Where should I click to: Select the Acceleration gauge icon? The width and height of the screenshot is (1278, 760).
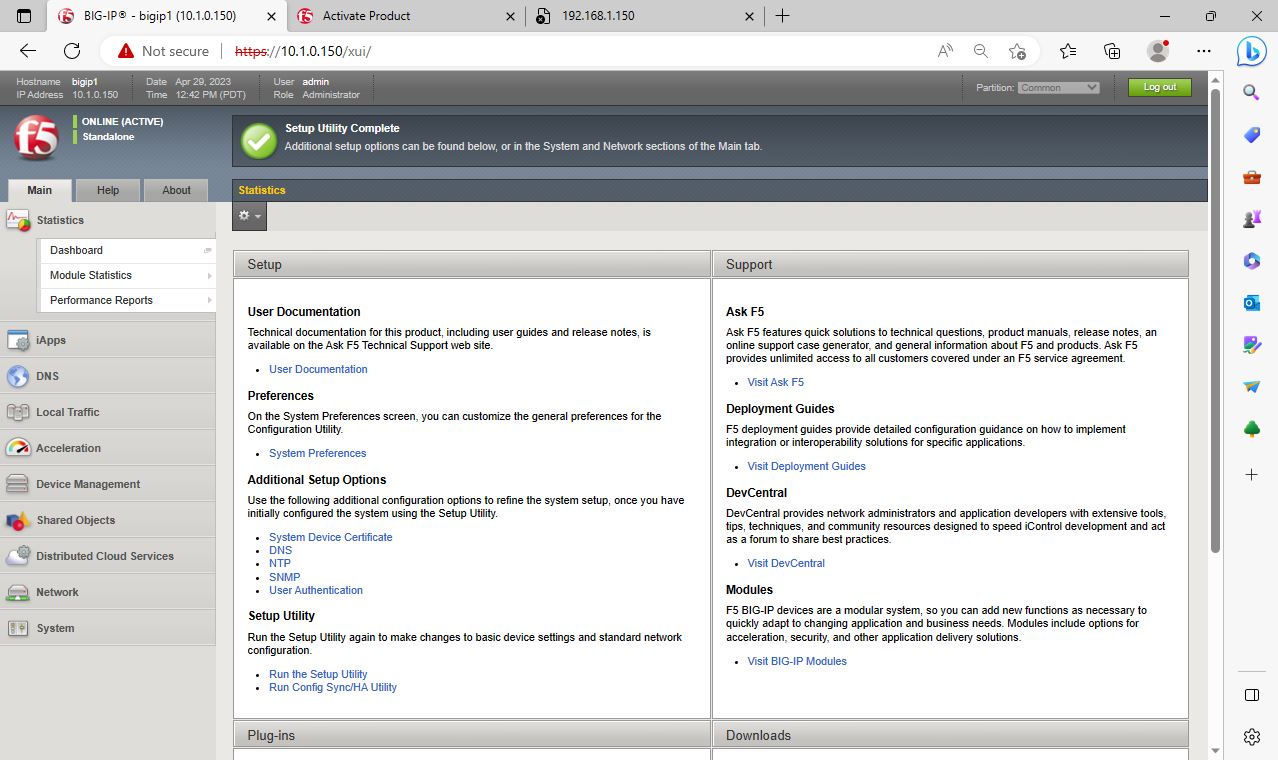coord(18,448)
